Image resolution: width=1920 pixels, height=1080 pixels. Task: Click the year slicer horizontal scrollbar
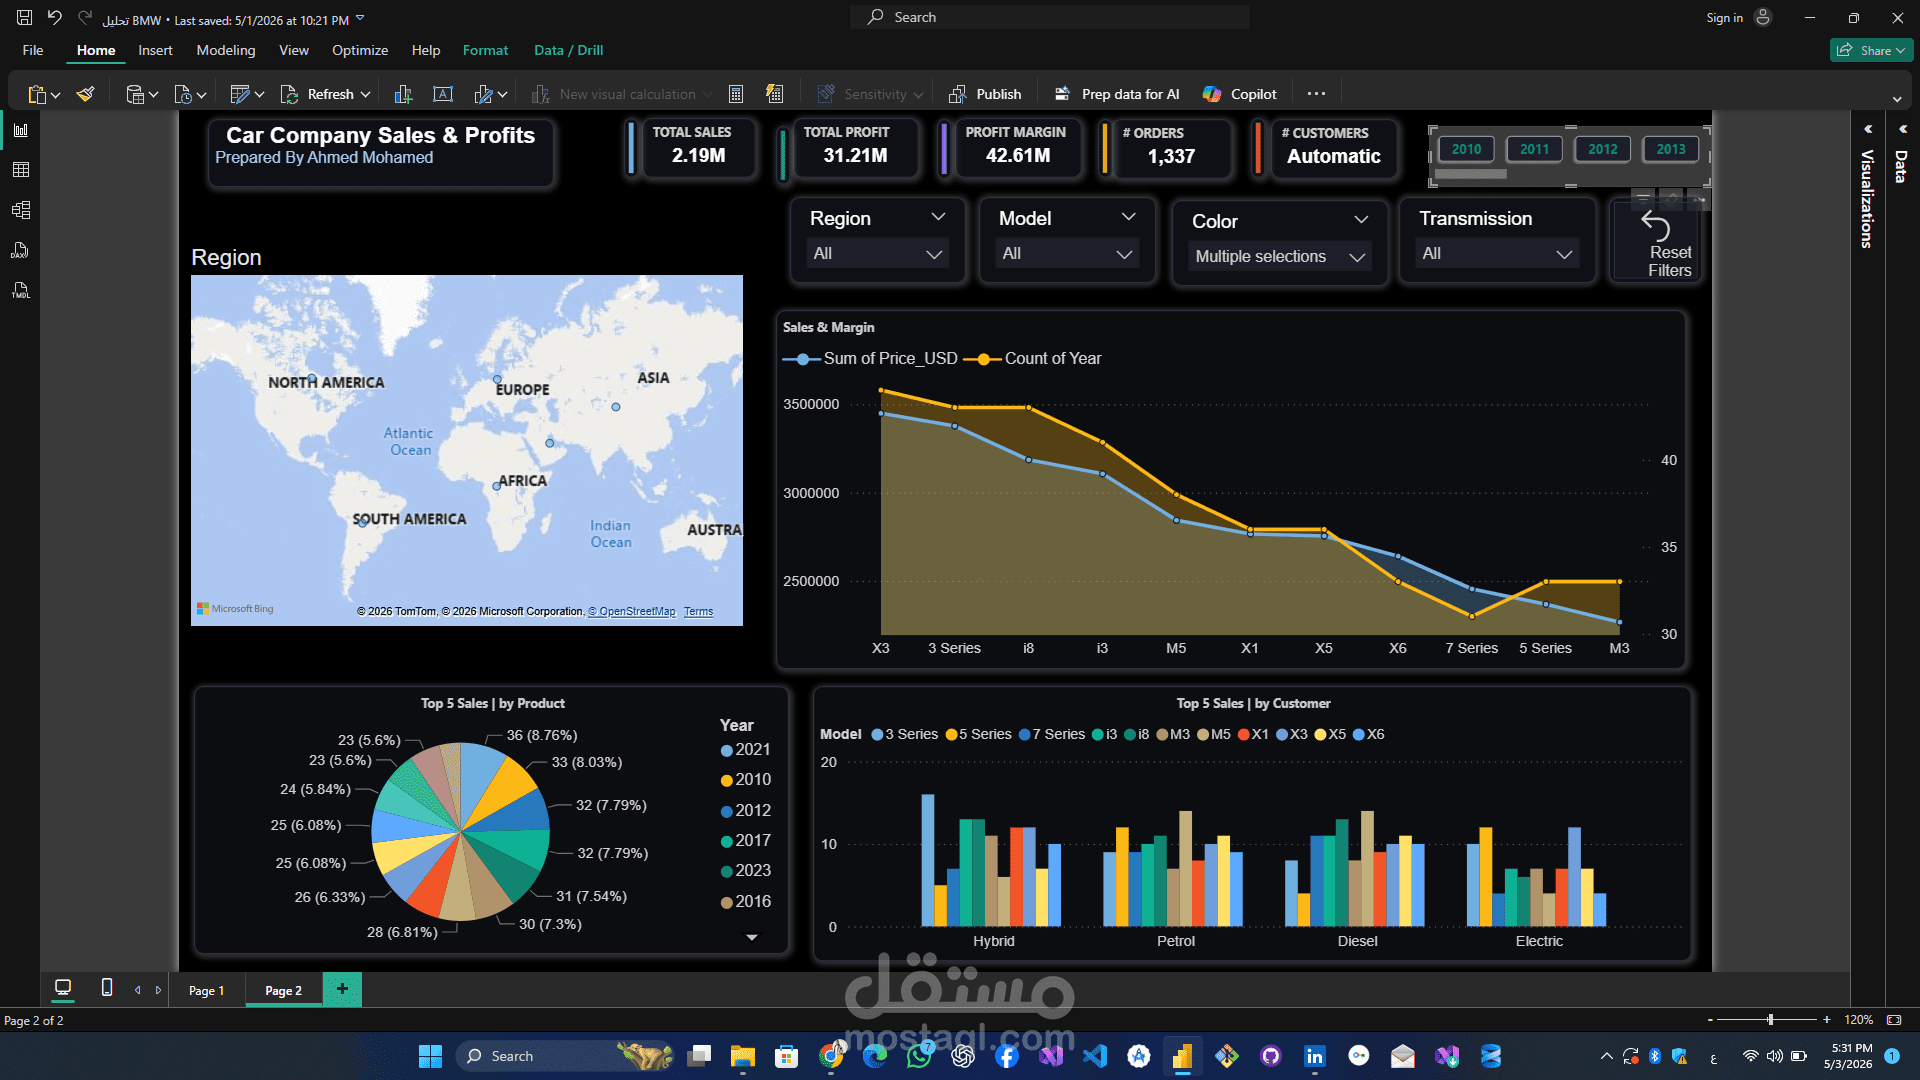[1470, 174]
